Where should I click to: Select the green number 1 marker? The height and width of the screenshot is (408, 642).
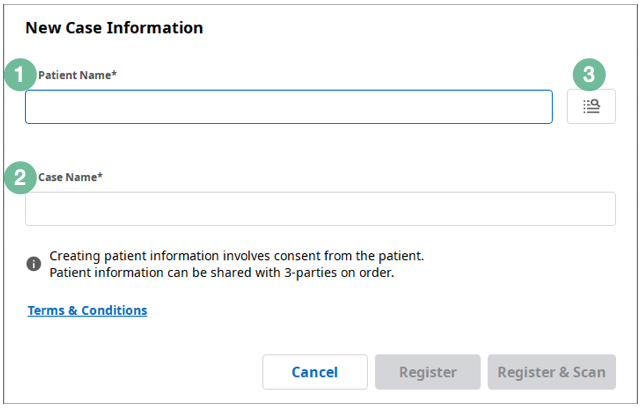tap(20, 75)
